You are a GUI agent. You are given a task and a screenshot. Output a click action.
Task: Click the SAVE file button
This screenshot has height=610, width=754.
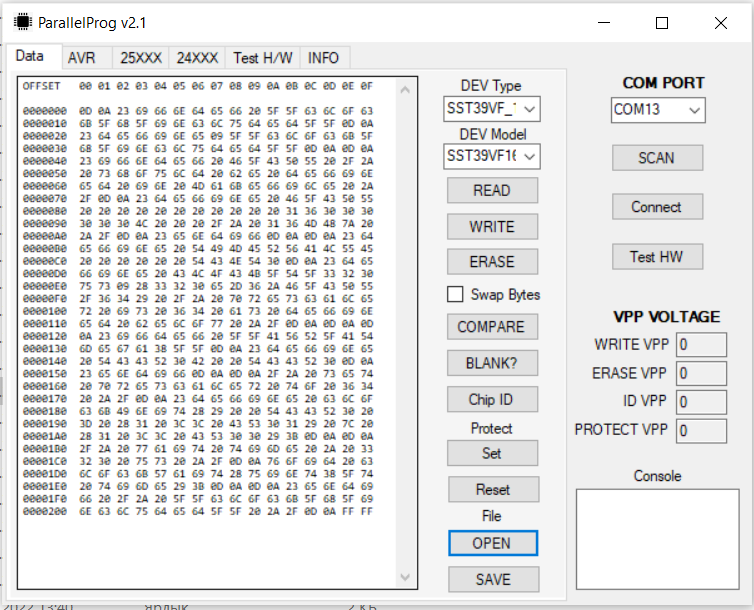click(493, 579)
